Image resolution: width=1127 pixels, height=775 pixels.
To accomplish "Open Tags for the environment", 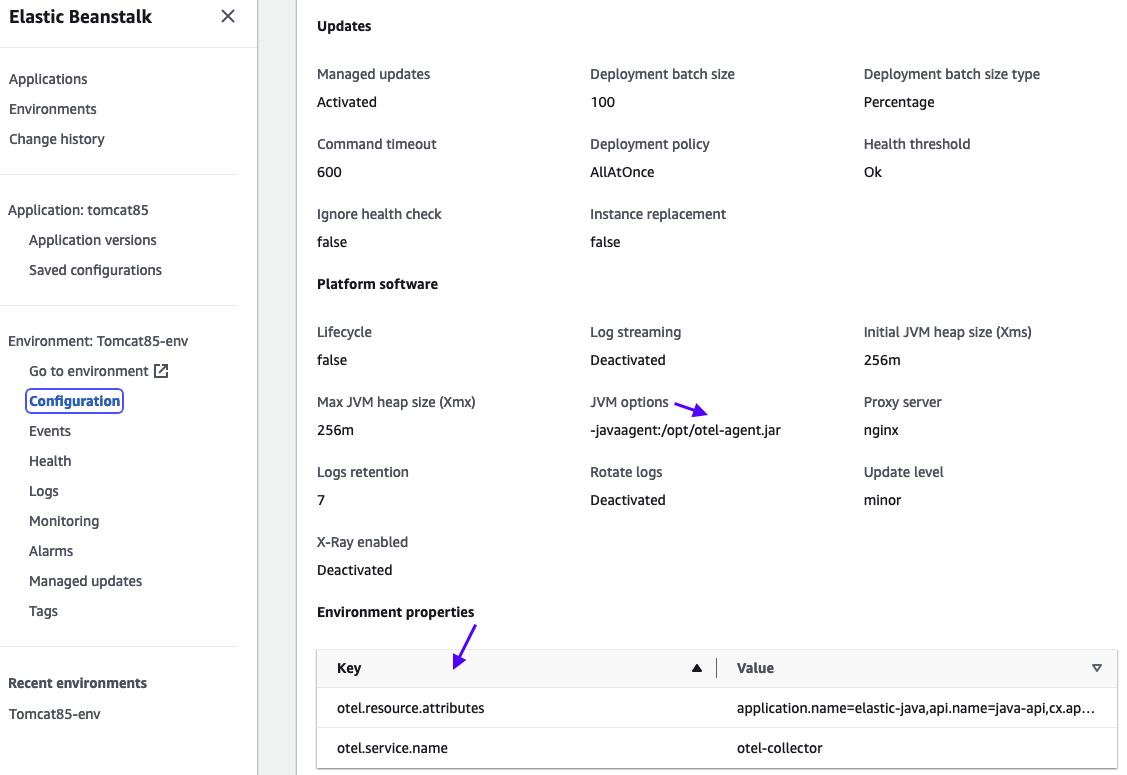I will click(x=43, y=611).
